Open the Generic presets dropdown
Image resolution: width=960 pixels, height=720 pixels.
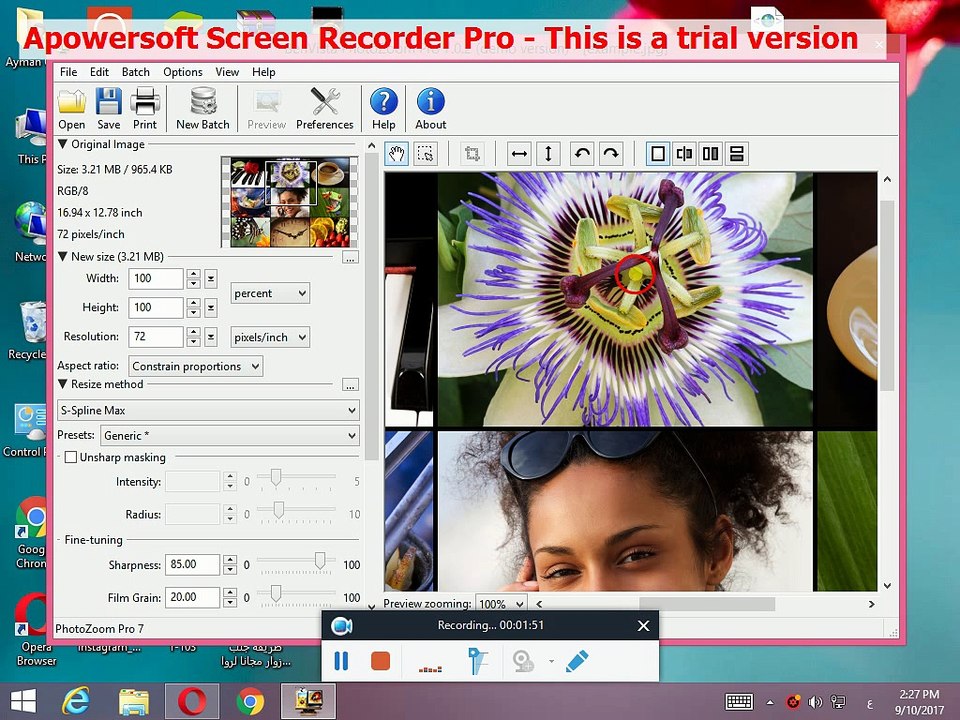tap(230, 435)
